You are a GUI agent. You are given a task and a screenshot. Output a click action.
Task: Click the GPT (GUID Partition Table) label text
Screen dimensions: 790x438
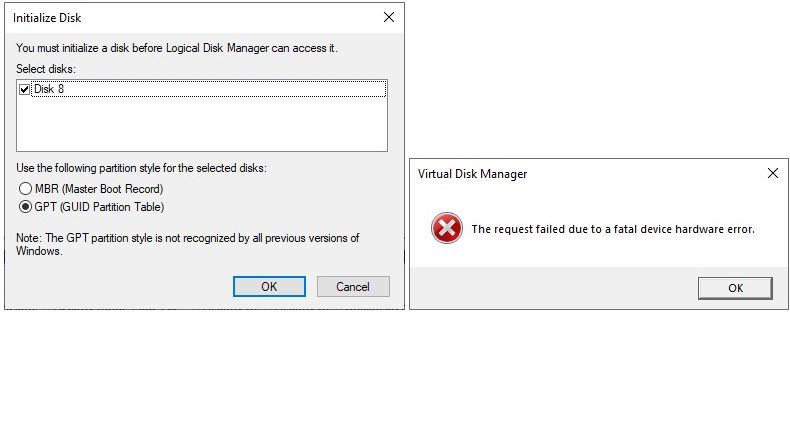(99, 207)
